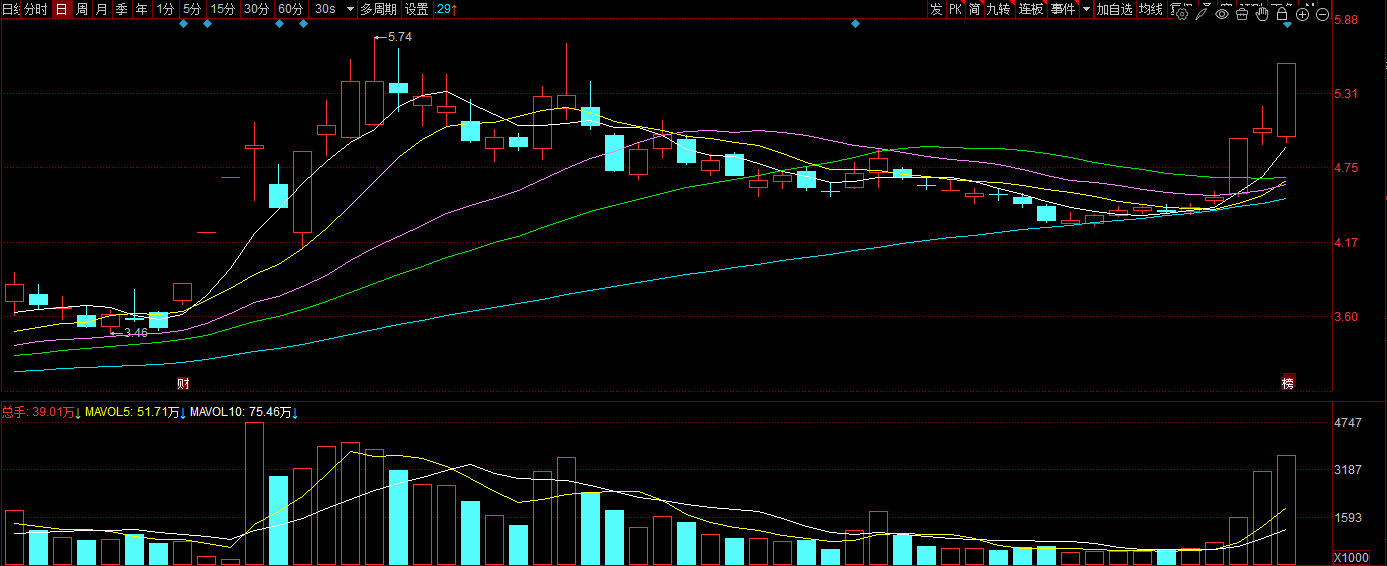The image size is (1387, 566).
Task: Click the 1593 volume axis label
Action: (1349, 518)
